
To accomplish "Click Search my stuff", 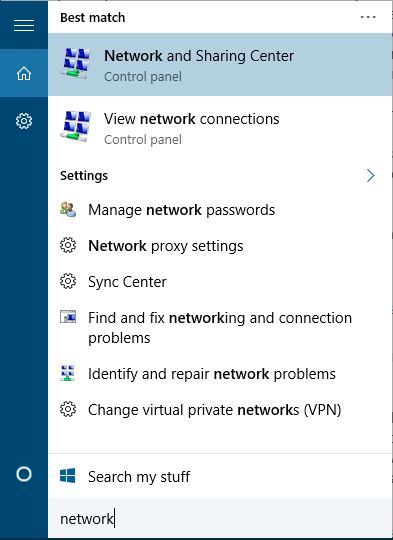I will pos(220,476).
